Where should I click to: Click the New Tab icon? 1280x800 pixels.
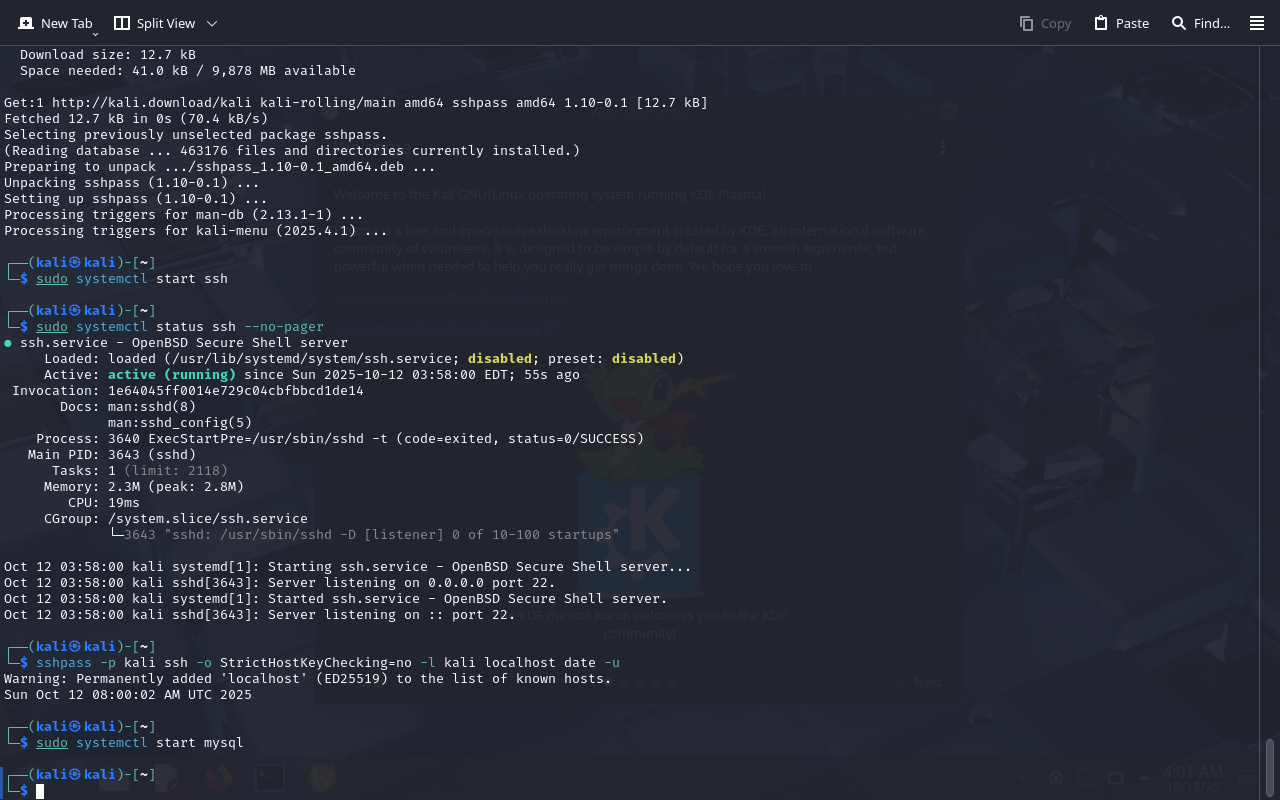(x=26, y=23)
